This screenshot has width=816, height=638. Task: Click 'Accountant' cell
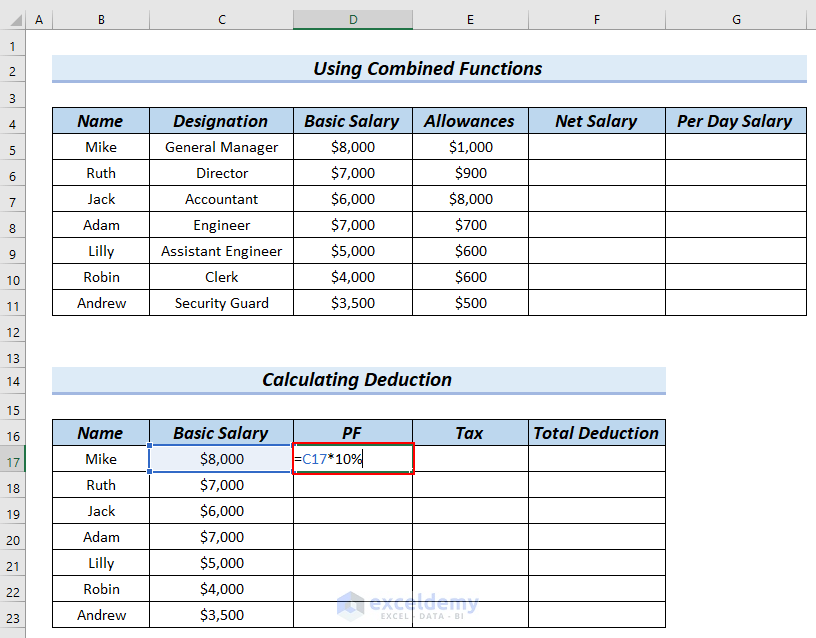221,199
